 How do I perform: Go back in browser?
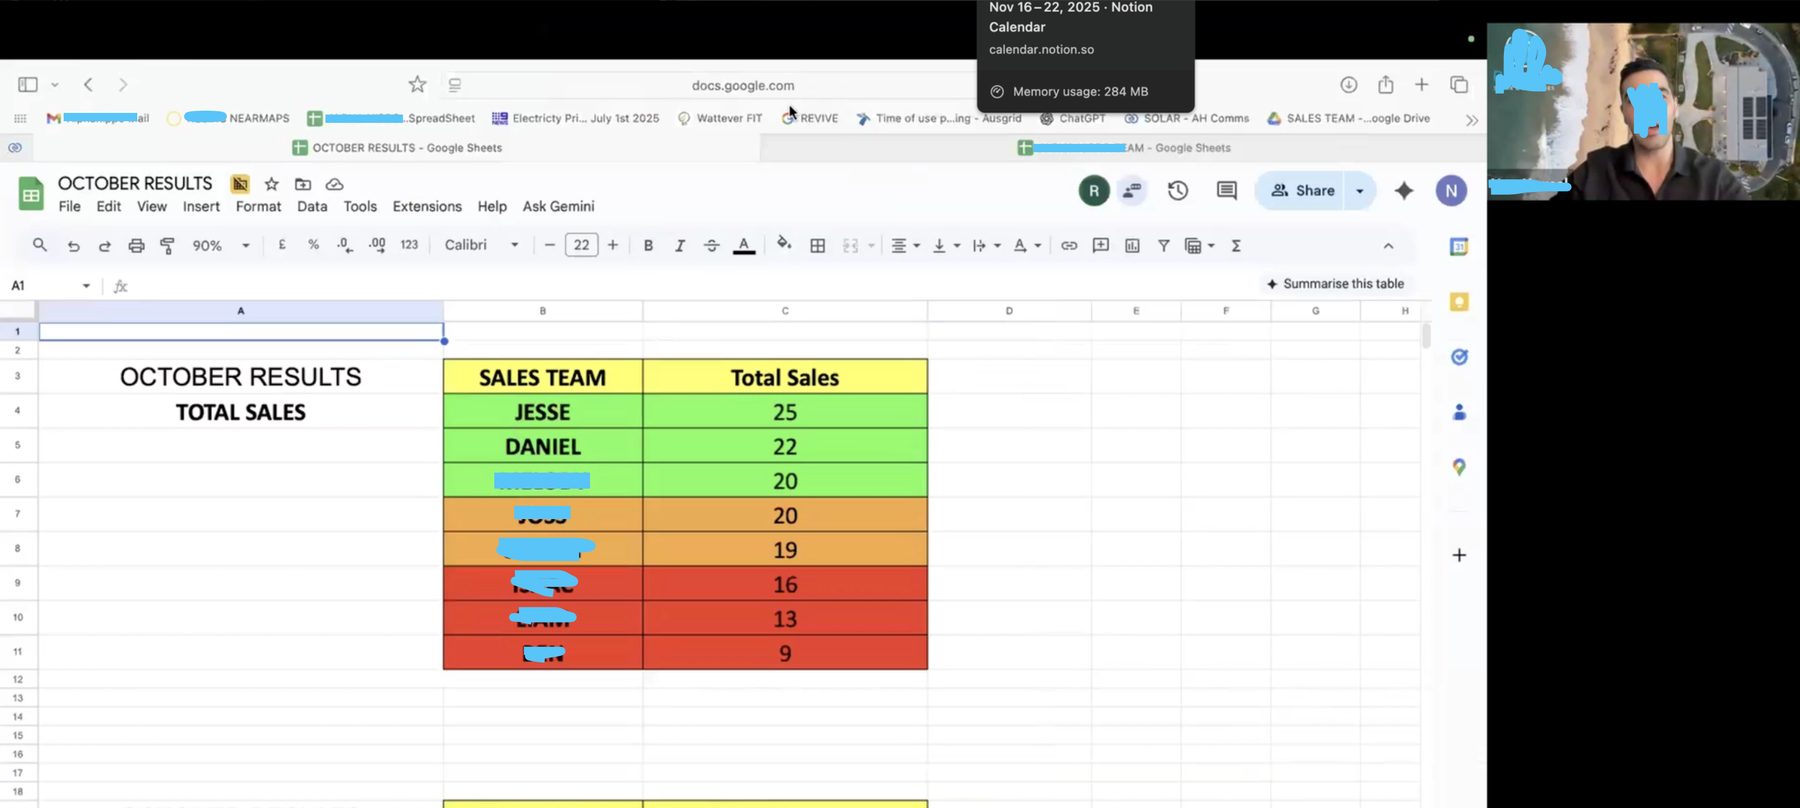tap(88, 85)
